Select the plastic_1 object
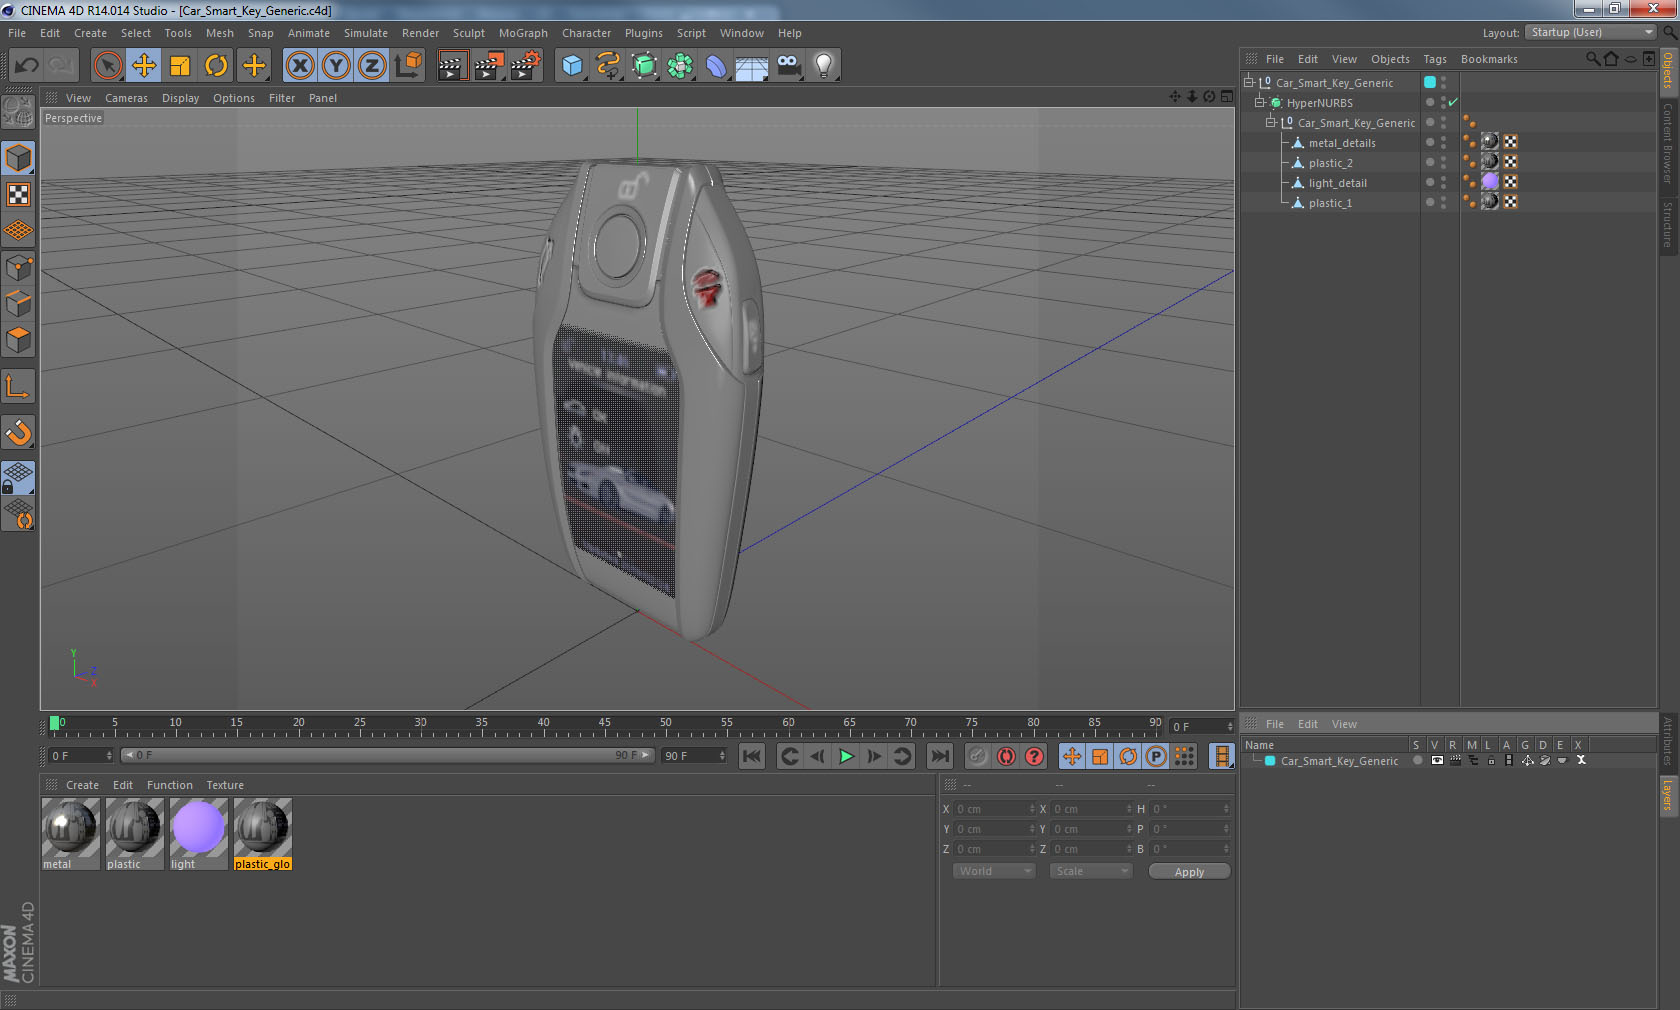The image size is (1680, 1010). tap(1330, 203)
